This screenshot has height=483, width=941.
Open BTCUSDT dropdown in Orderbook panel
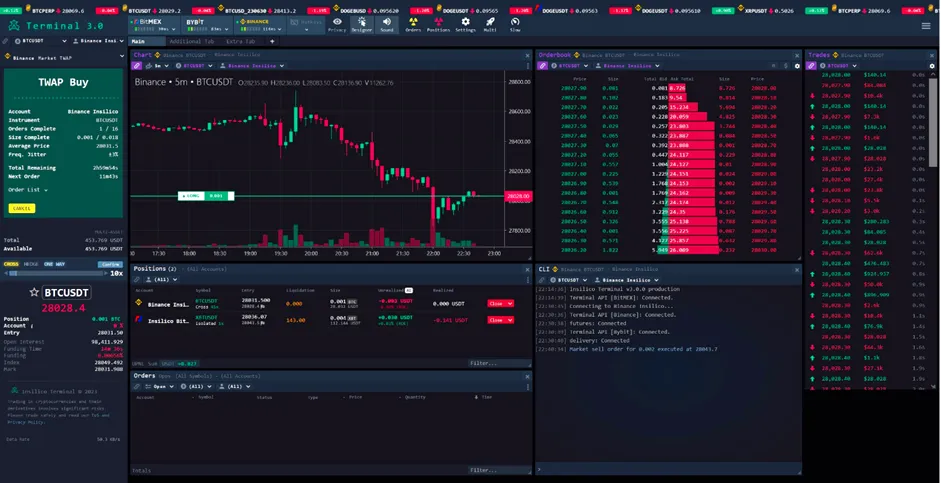click(x=571, y=65)
